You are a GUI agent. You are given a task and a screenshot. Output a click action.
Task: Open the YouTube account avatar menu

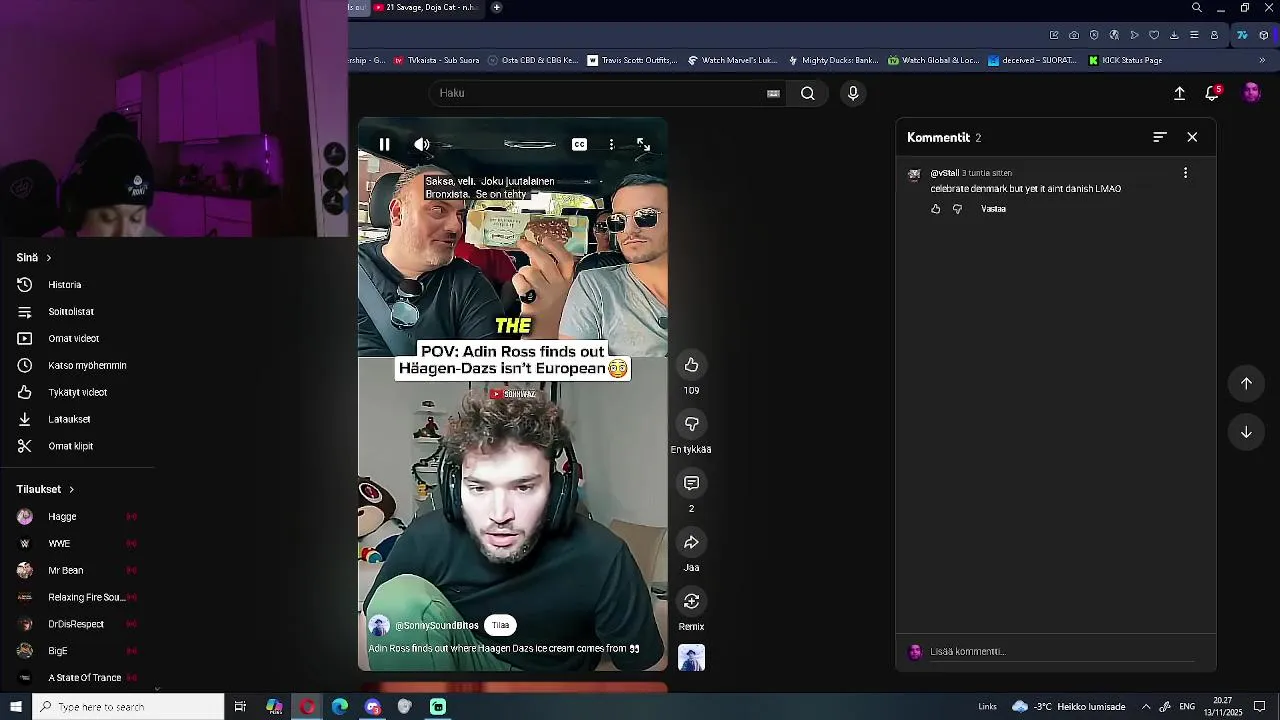[x=1251, y=93]
